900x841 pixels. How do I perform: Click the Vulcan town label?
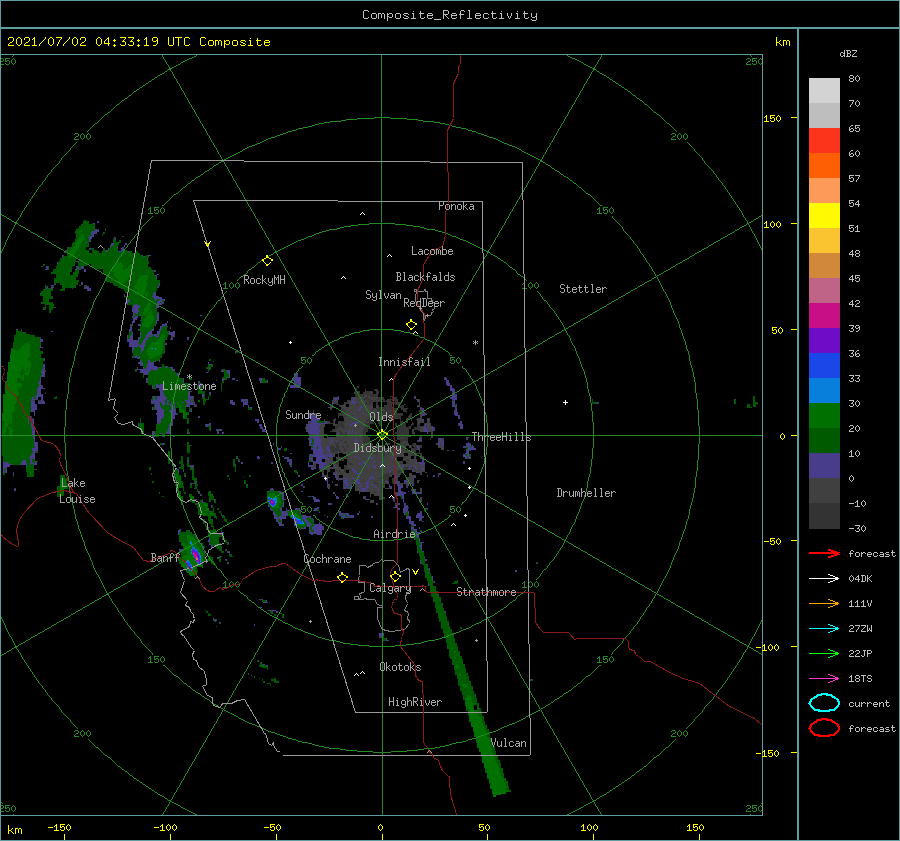pos(509,743)
